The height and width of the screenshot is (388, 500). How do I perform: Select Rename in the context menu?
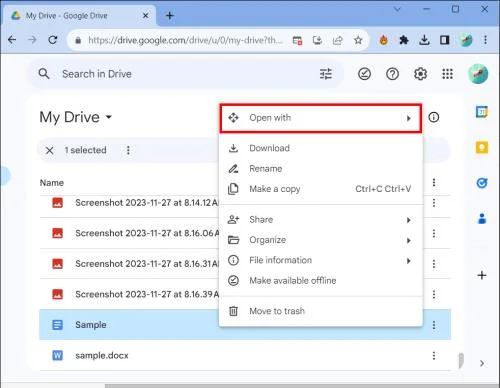pyautogui.click(x=321, y=169)
